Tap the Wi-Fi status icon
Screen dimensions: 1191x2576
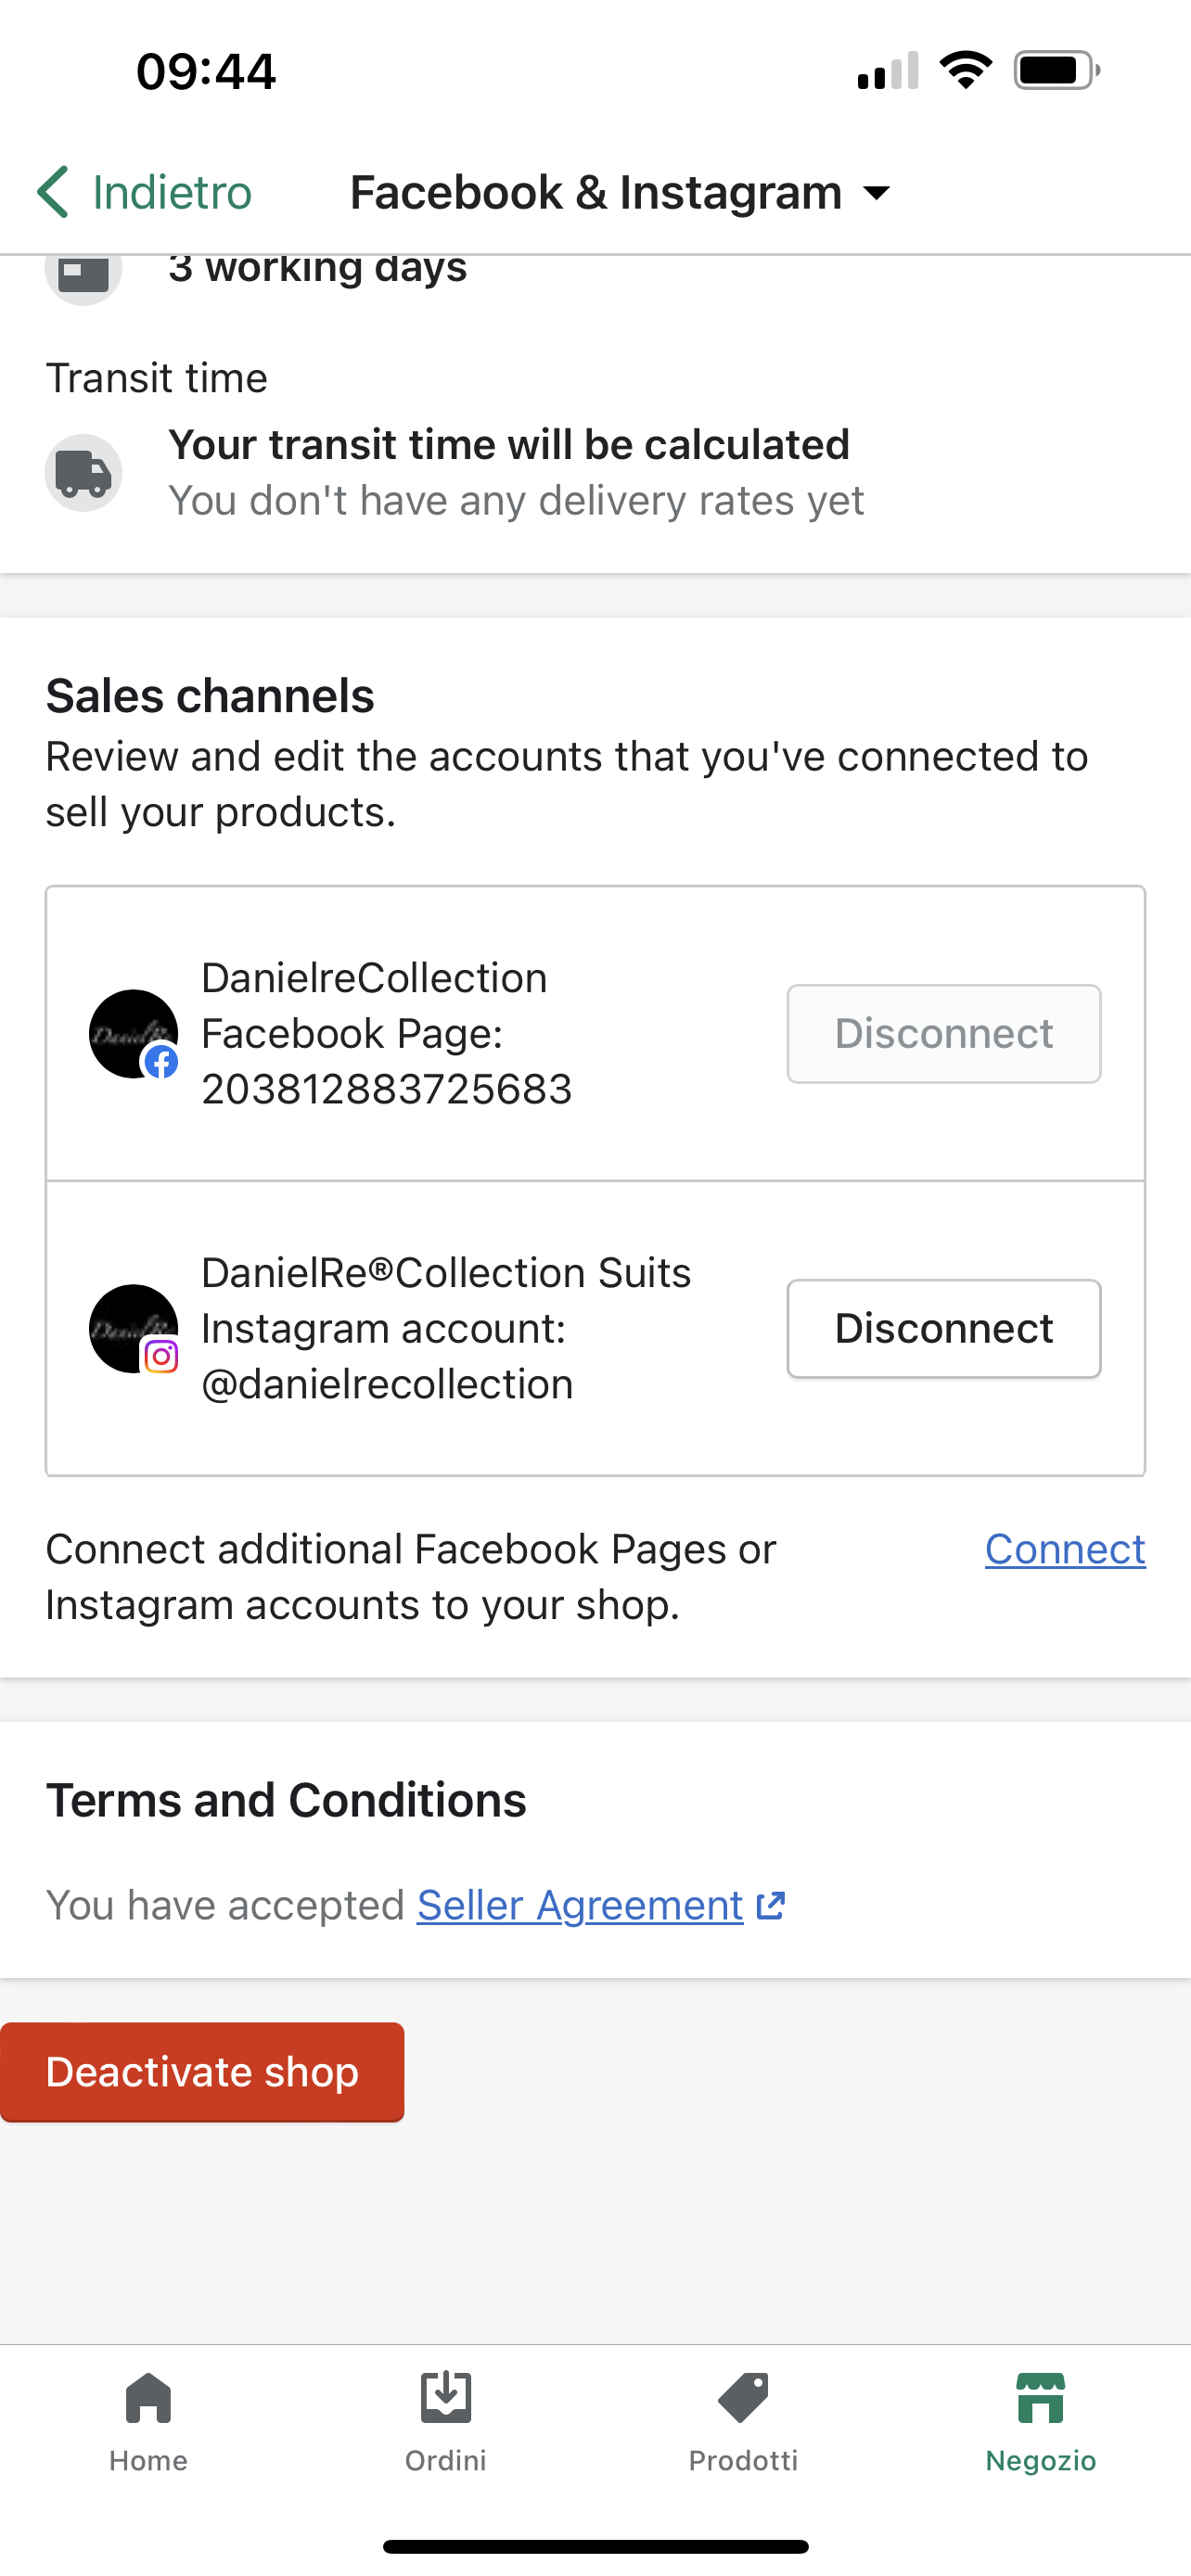pos(965,70)
